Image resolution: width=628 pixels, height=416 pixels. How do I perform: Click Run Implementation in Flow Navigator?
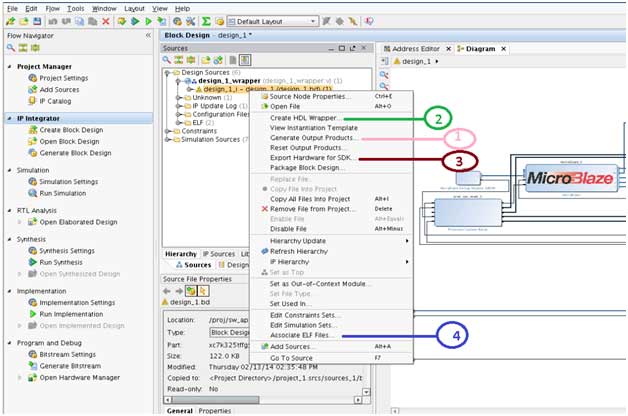(x=71, y=314)
